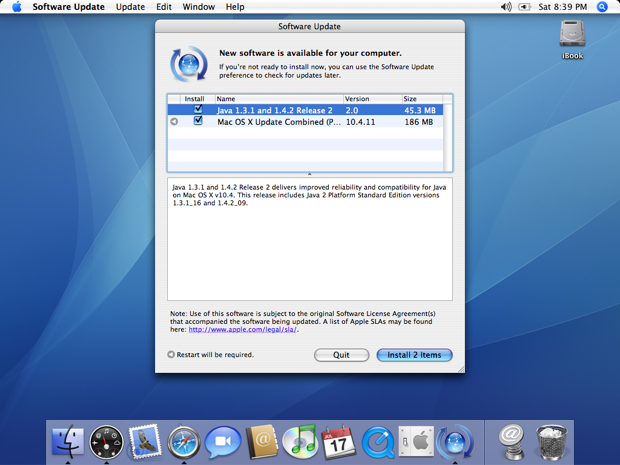Open the iBook hard drive icon
620x465 pixels.
572,39
